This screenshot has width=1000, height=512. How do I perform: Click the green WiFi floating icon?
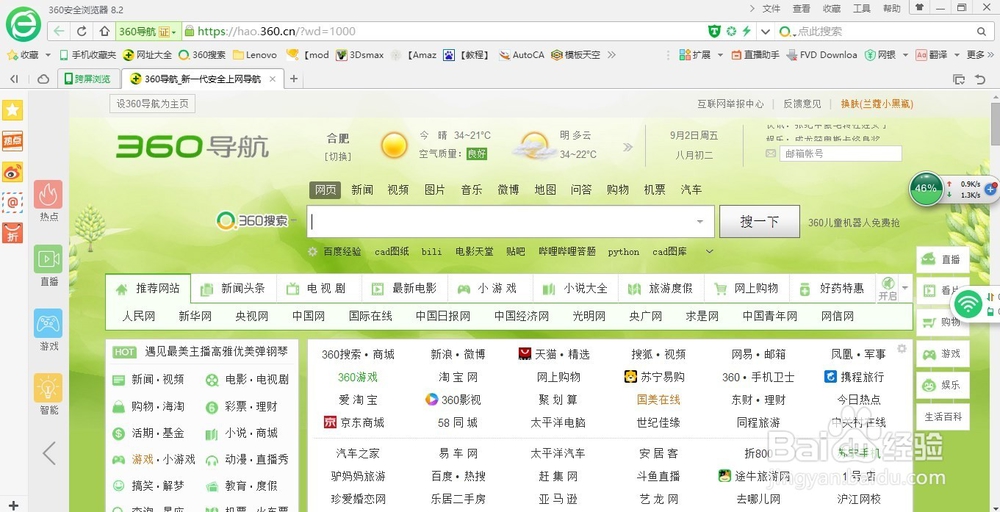pyautogui.click(x=969, y=304)
